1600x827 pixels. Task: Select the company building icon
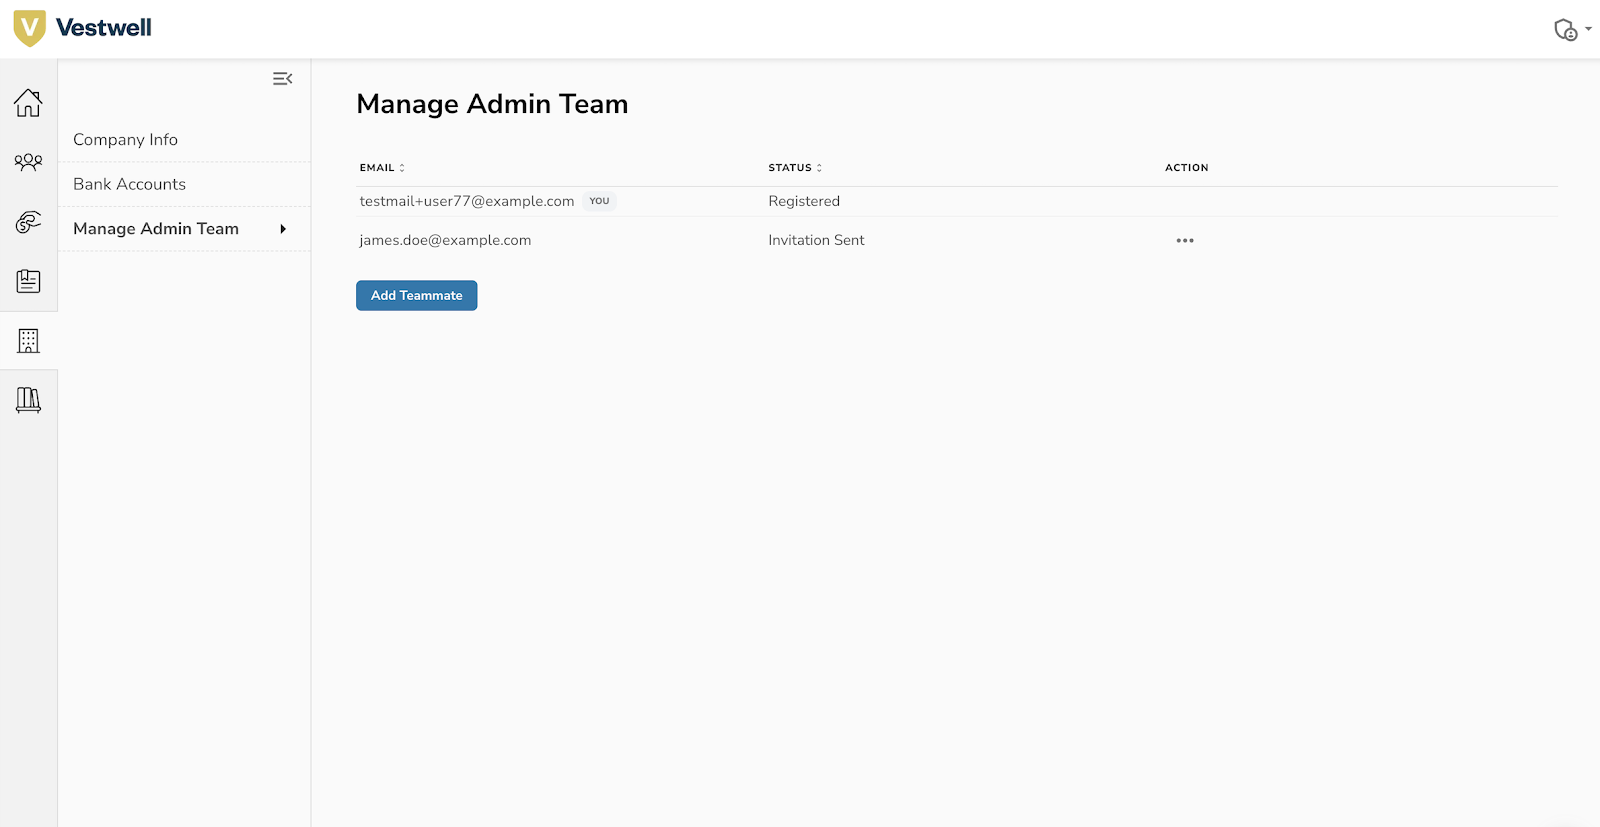coord(28,341)
